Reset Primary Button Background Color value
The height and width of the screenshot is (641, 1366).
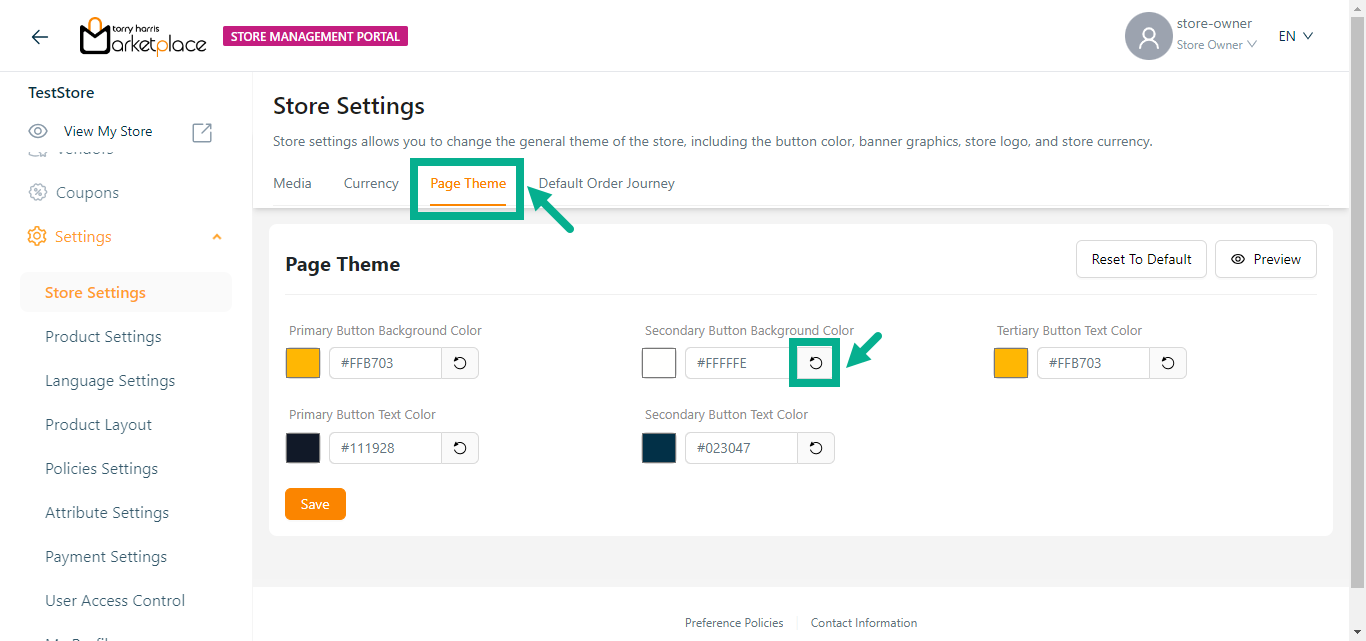460,363
